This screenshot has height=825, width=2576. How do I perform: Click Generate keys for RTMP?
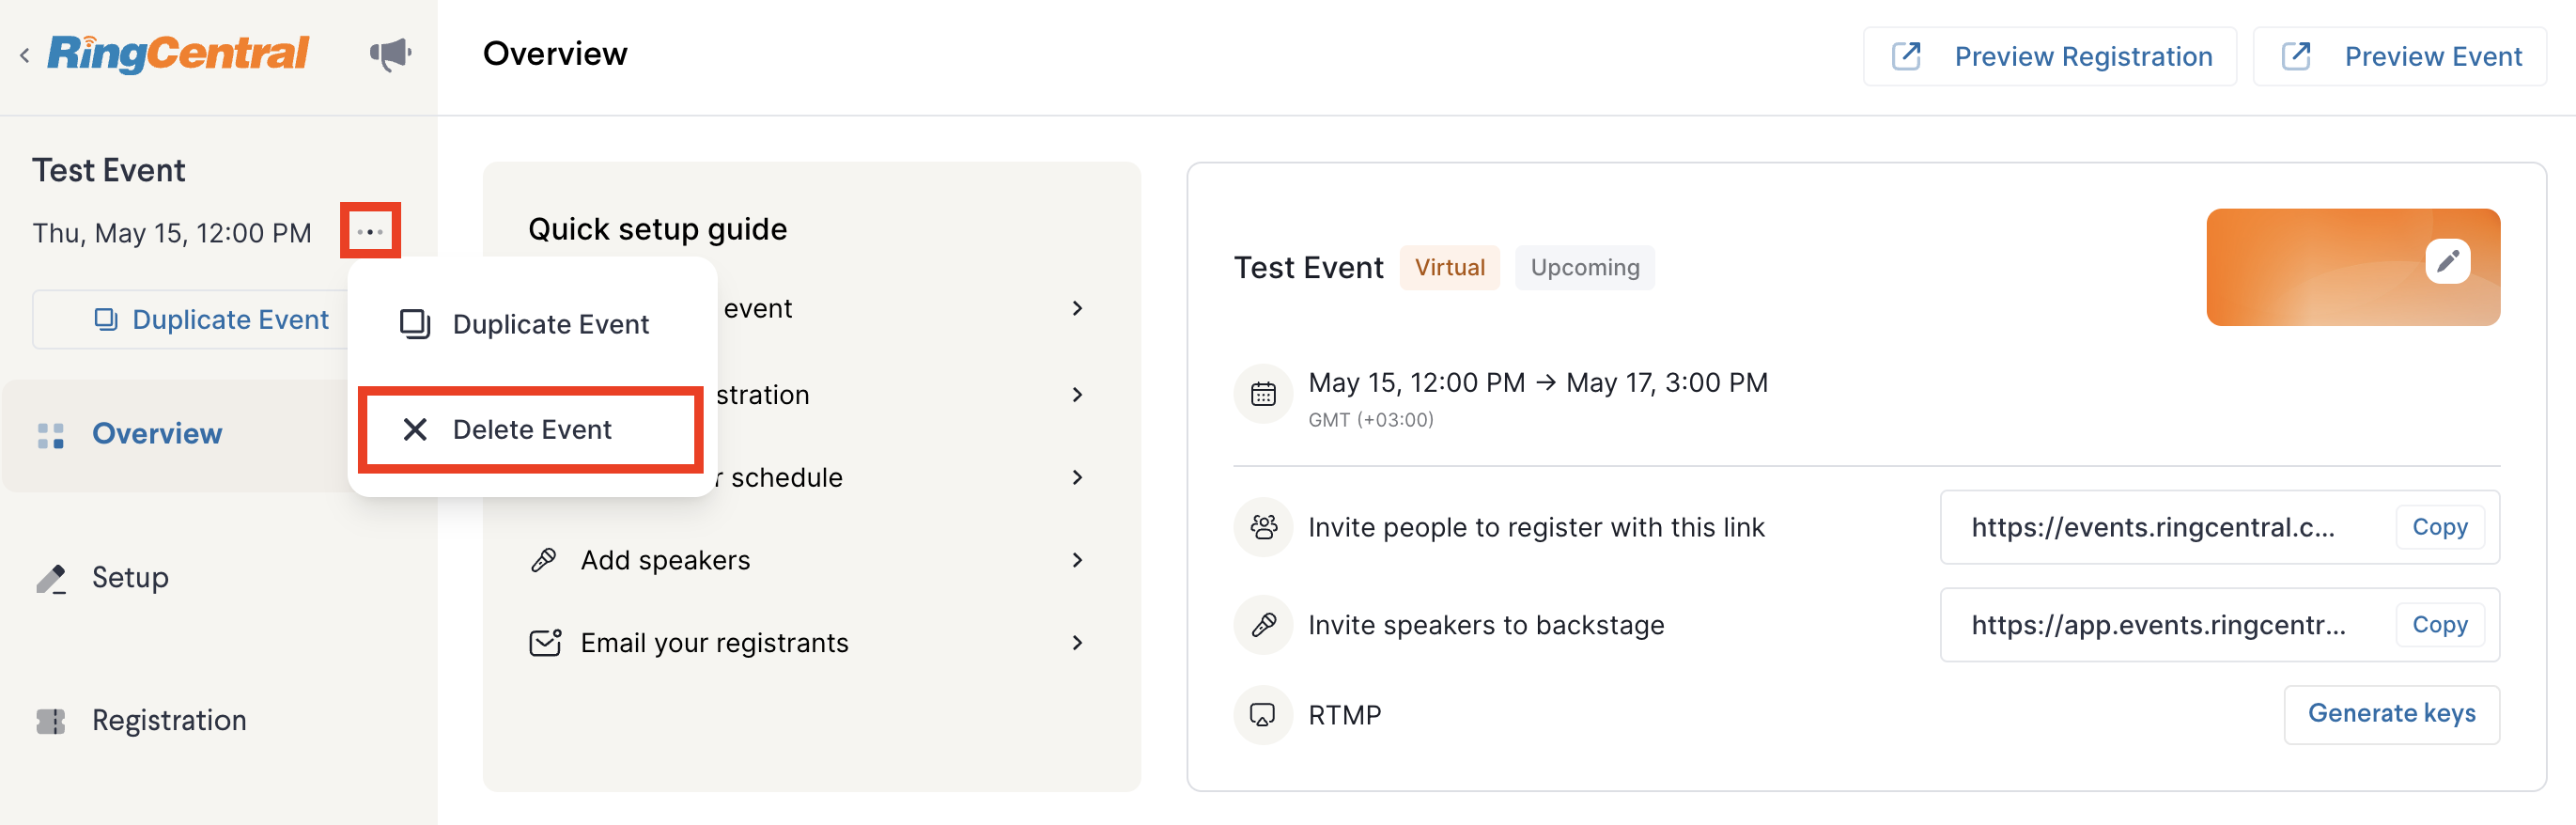2391,714
